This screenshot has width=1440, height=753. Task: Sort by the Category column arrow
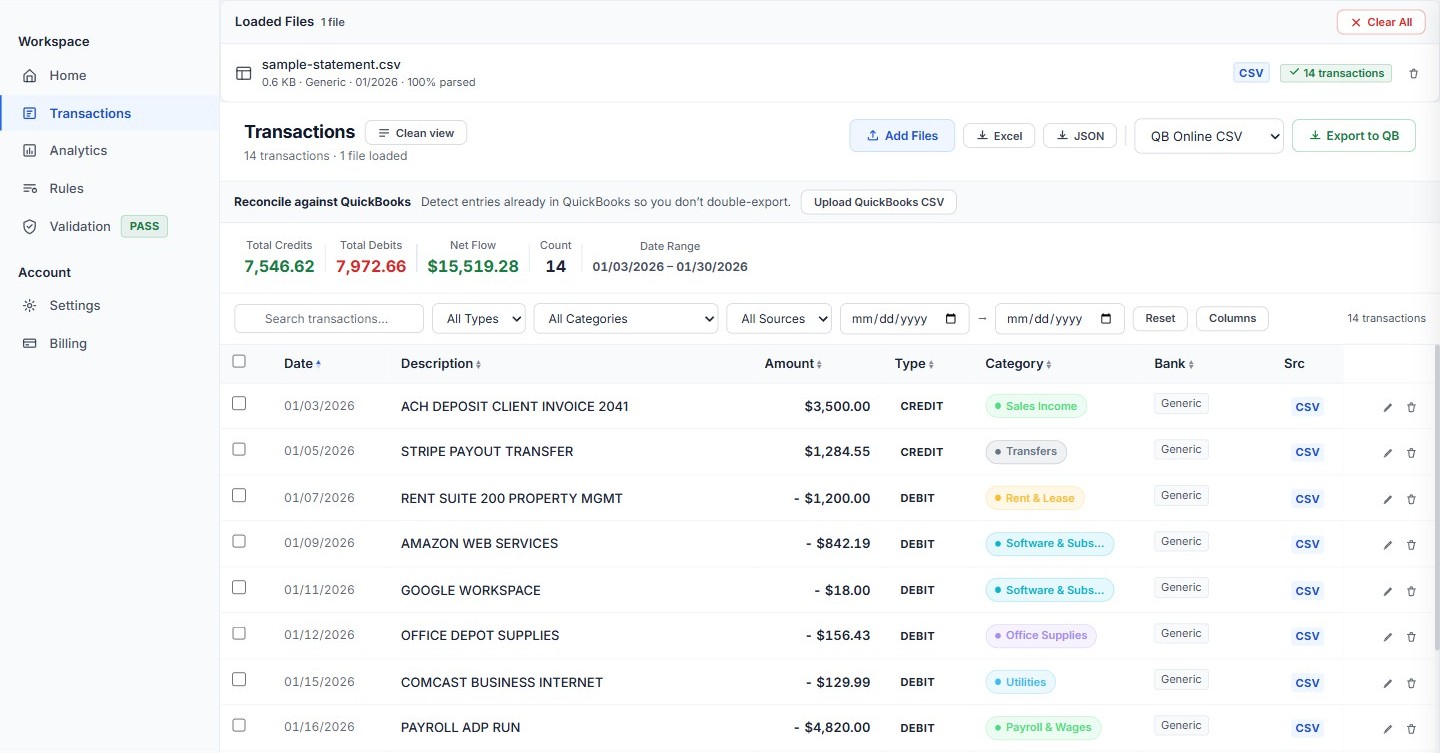coord(1049,364)
